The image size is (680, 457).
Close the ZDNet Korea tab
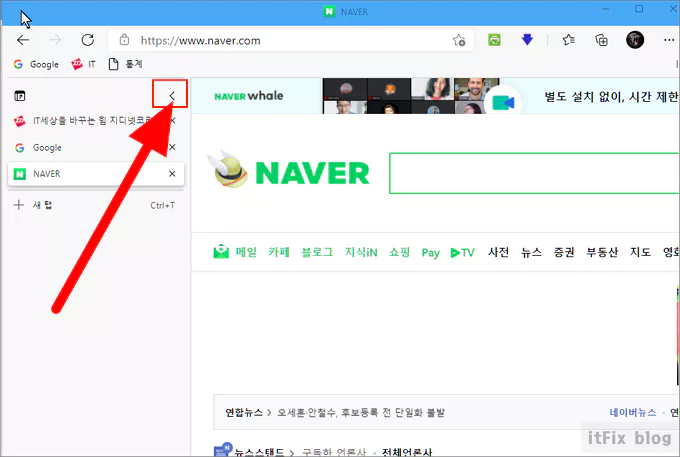pyautogui.click(x=173, y=121)
